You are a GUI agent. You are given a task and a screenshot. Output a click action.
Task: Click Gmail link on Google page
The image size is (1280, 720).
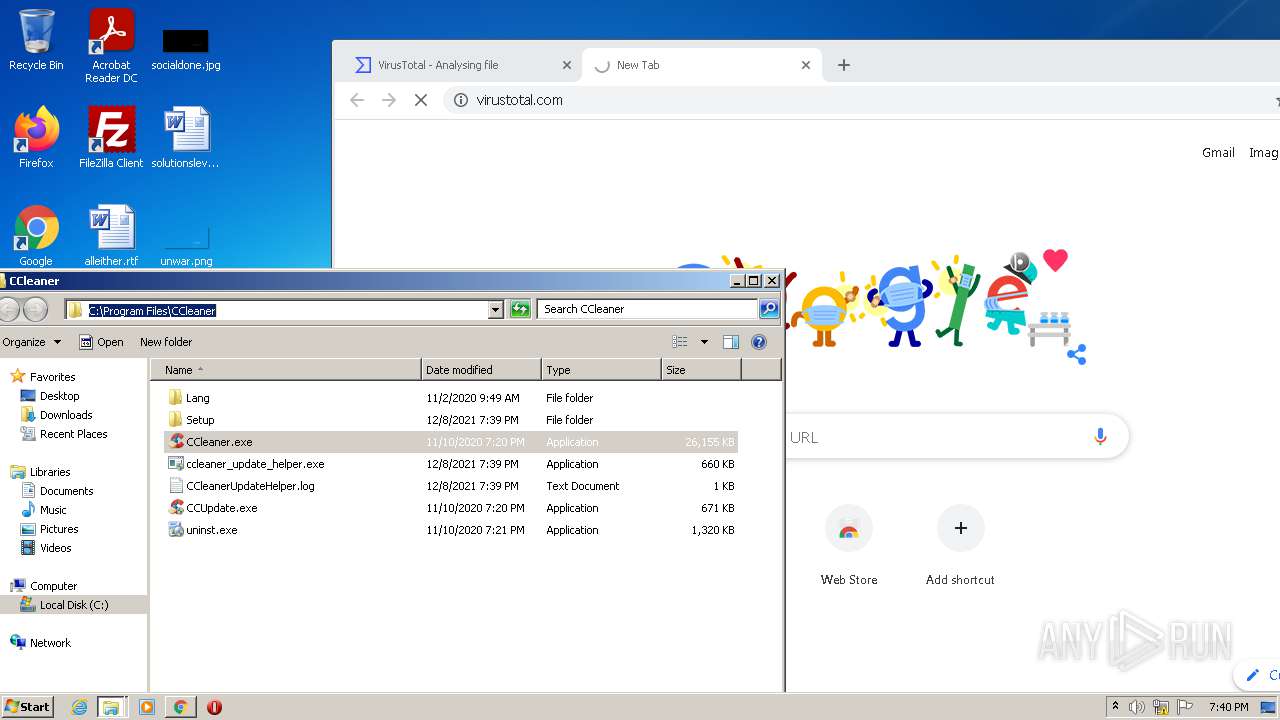point(1218,152)
